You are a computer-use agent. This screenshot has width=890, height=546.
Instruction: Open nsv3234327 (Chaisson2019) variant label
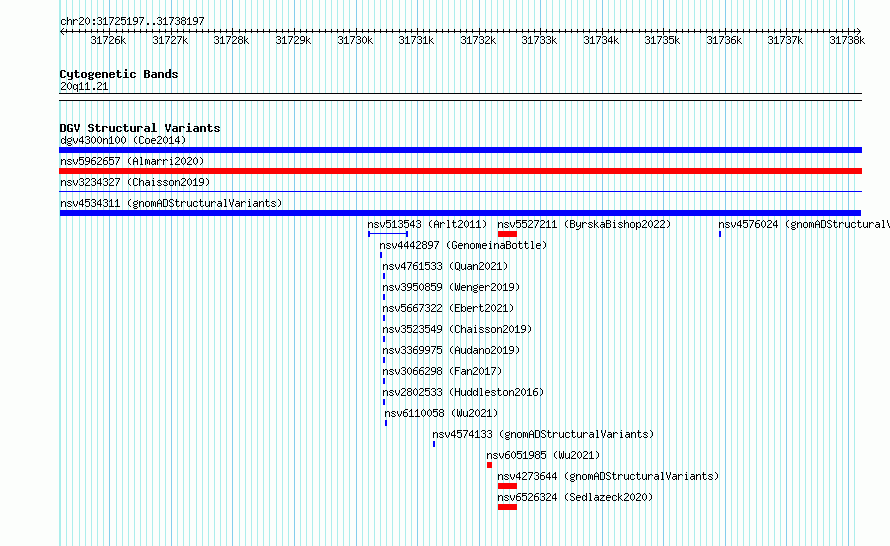coord(135,182)
